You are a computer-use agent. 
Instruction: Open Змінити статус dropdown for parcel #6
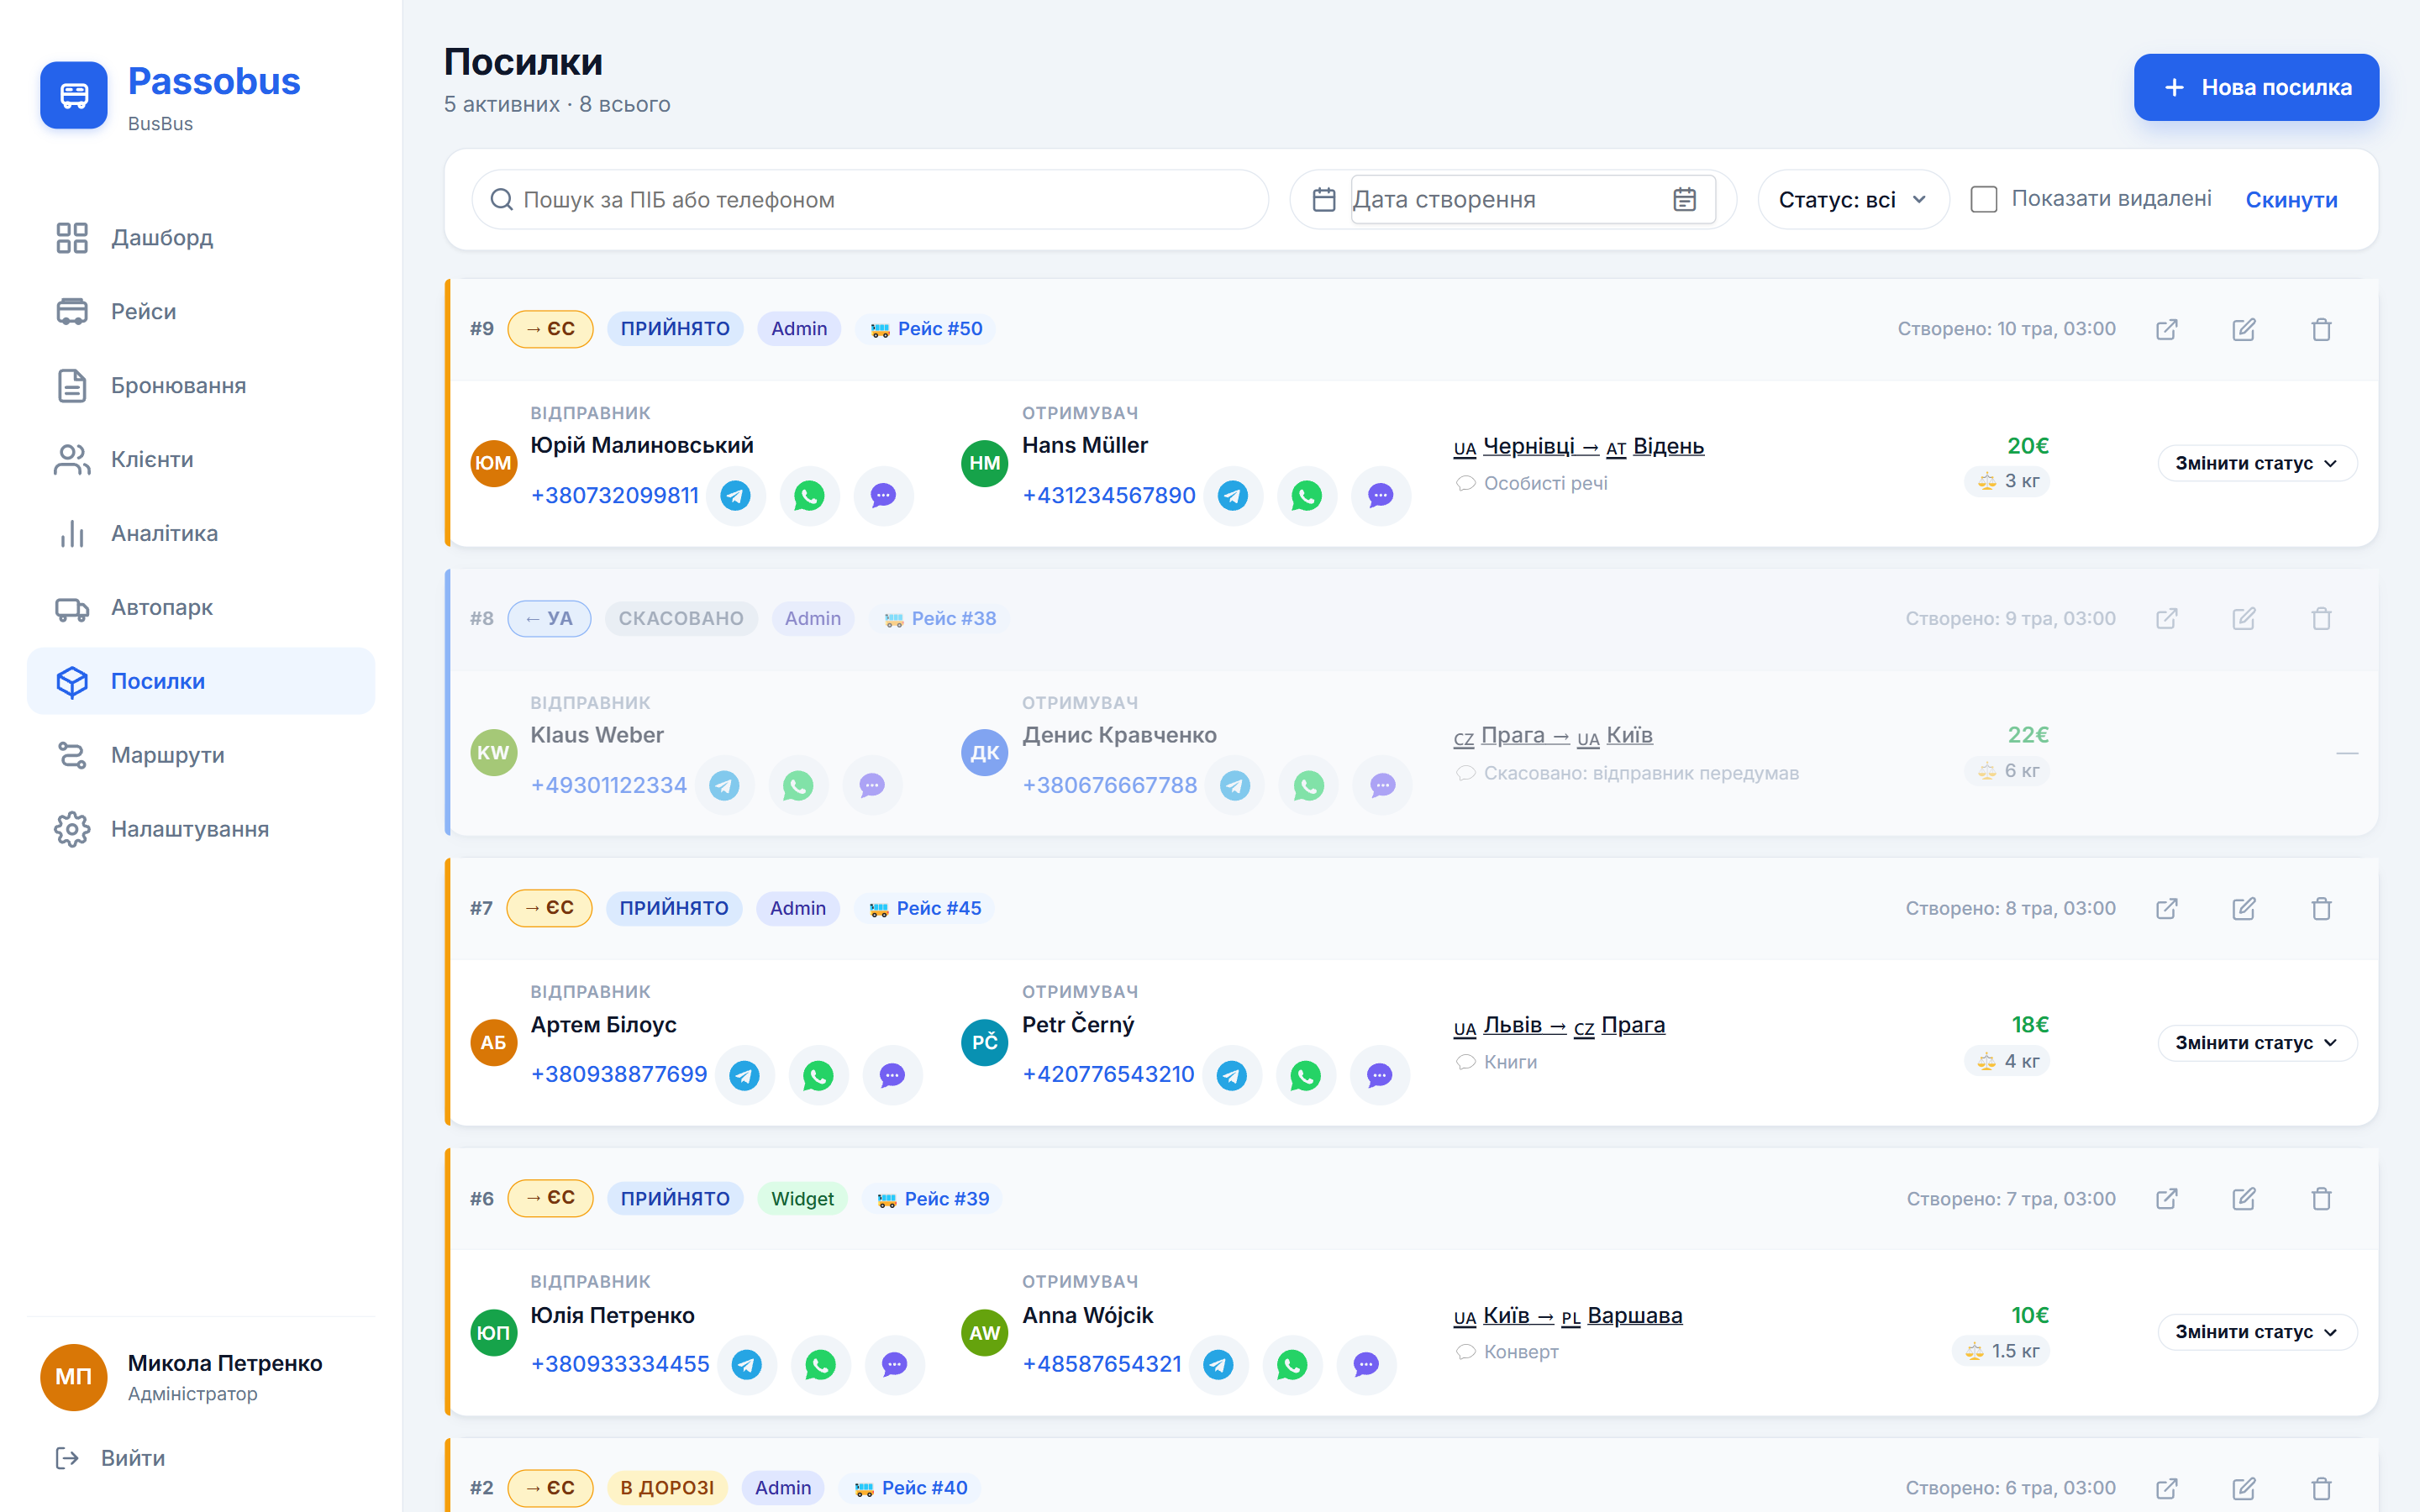point(2256,1332)
